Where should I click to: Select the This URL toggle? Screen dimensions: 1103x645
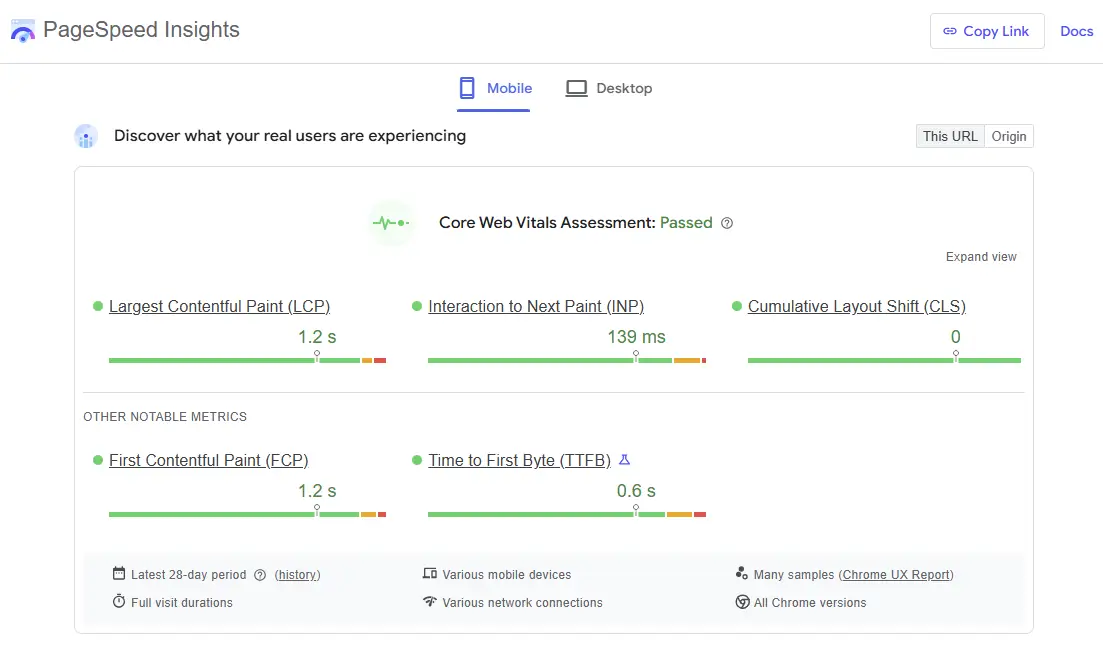950,136
